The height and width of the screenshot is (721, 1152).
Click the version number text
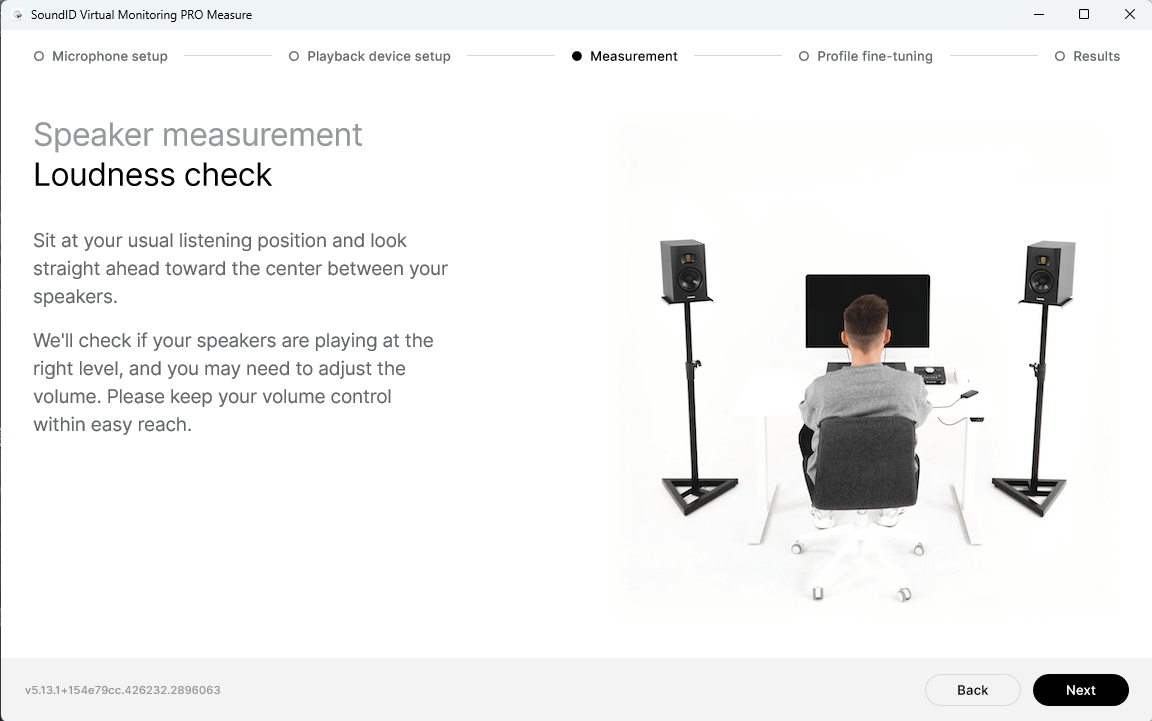[x=123, y=690]
